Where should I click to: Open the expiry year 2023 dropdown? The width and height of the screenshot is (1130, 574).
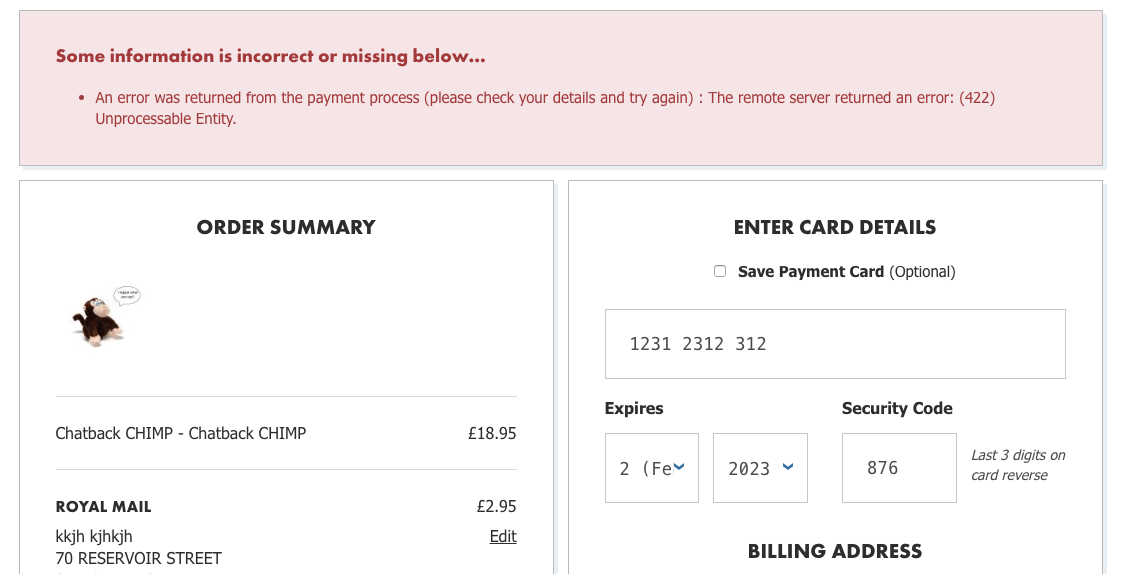pos(760,468)
